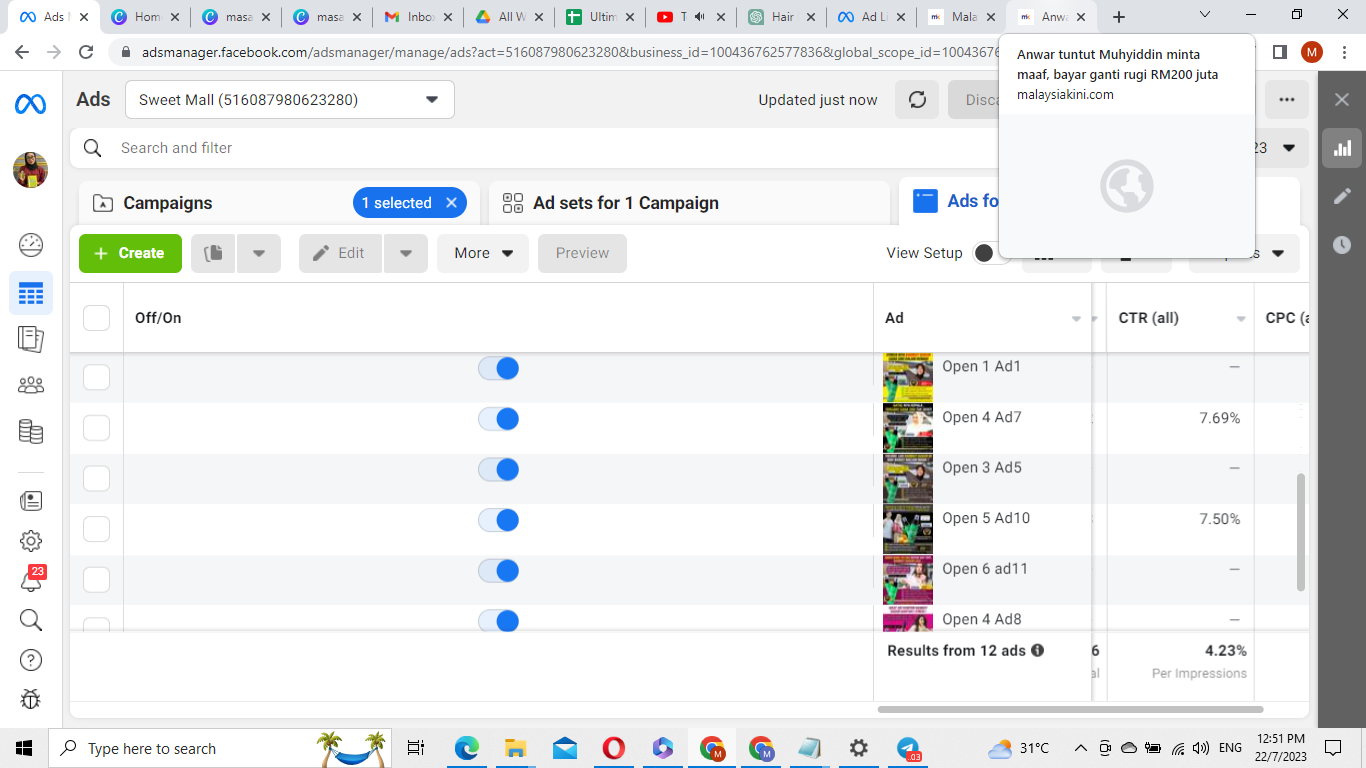
Task: Open a new browser tab
Action: tap(1119, 17)
